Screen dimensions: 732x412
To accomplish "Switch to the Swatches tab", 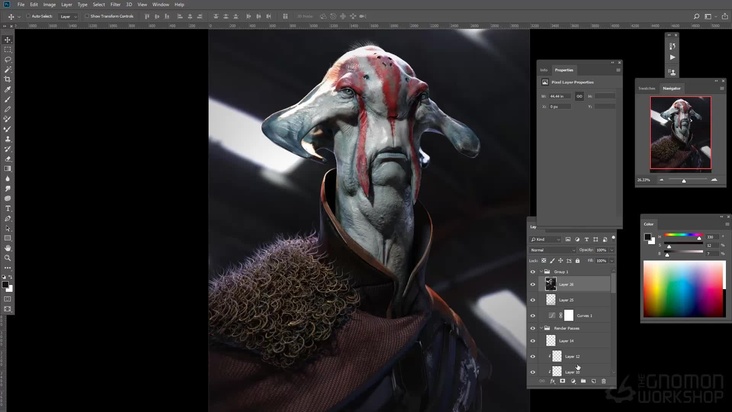I will click(x=647, y=88).
